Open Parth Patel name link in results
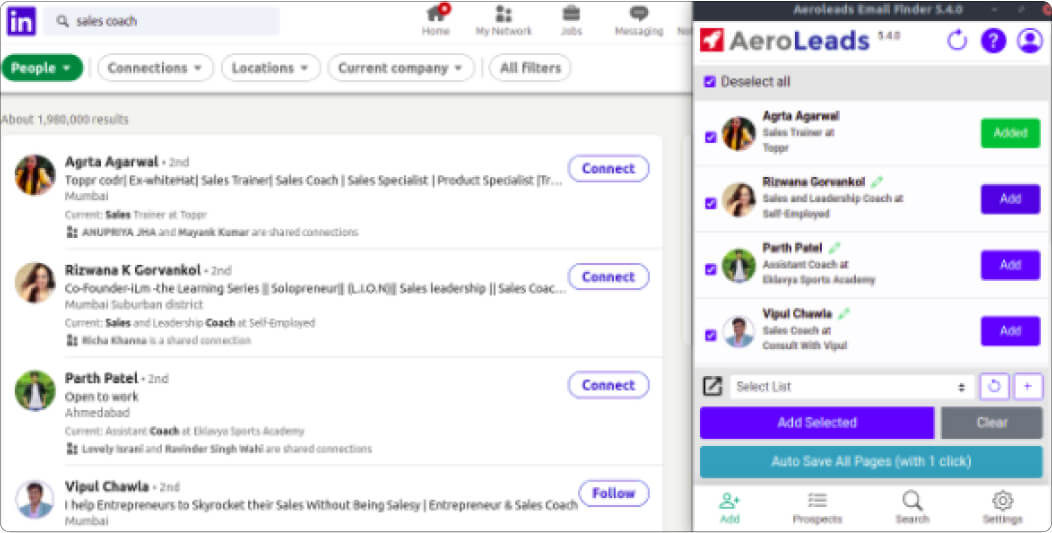 [x=101, y=378]
